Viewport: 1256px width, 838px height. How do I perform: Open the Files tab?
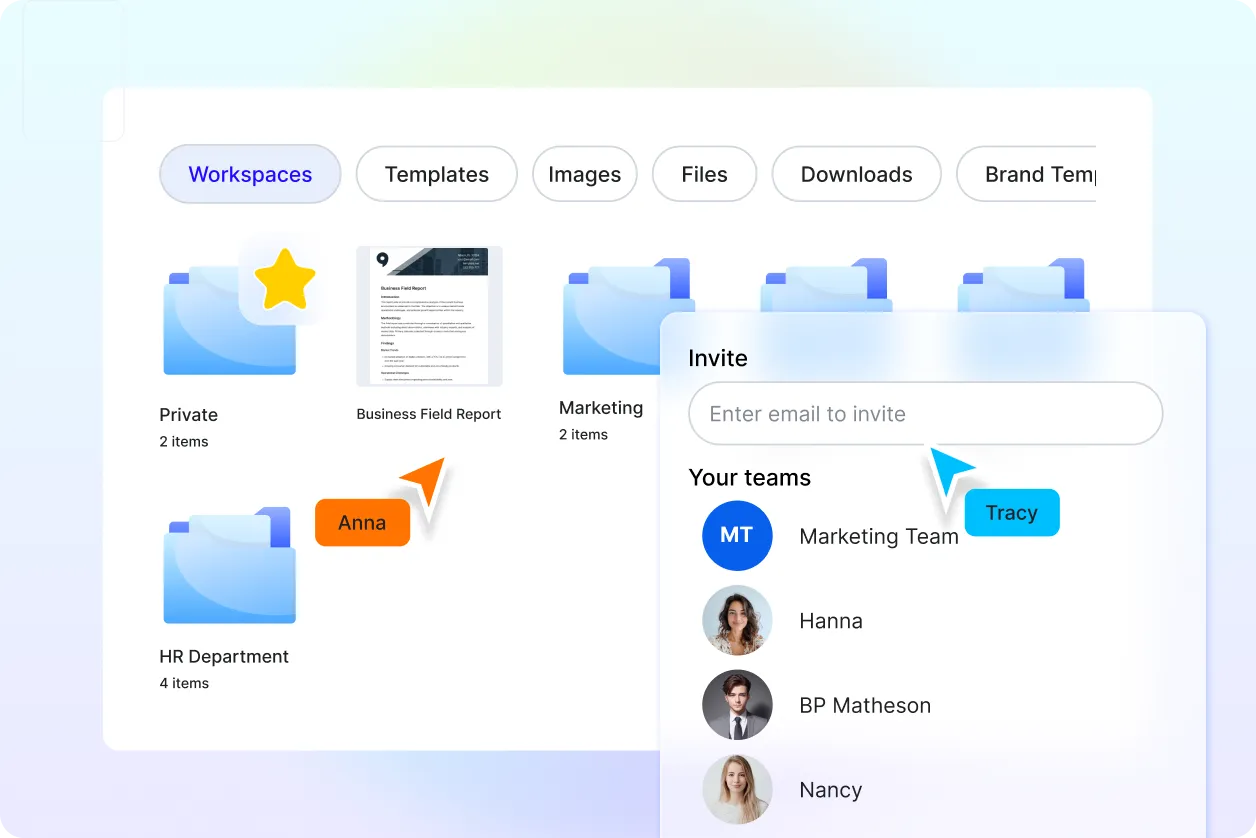[704, 174]
